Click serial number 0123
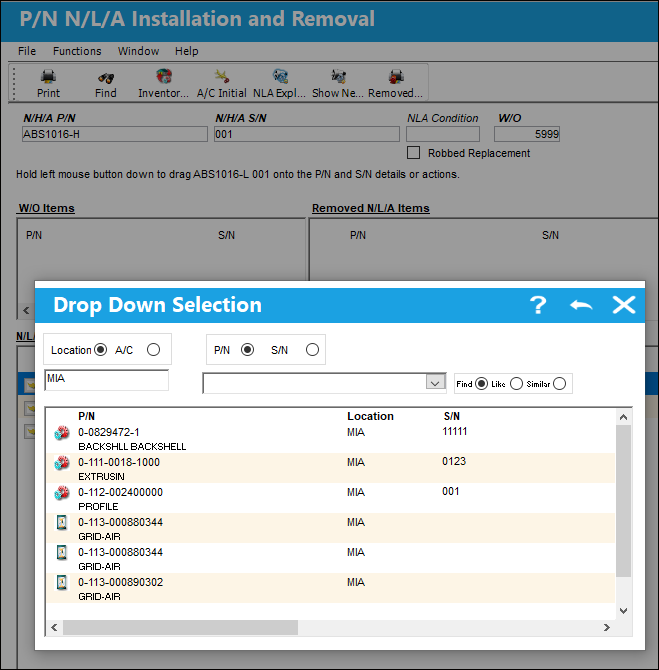 454,461
